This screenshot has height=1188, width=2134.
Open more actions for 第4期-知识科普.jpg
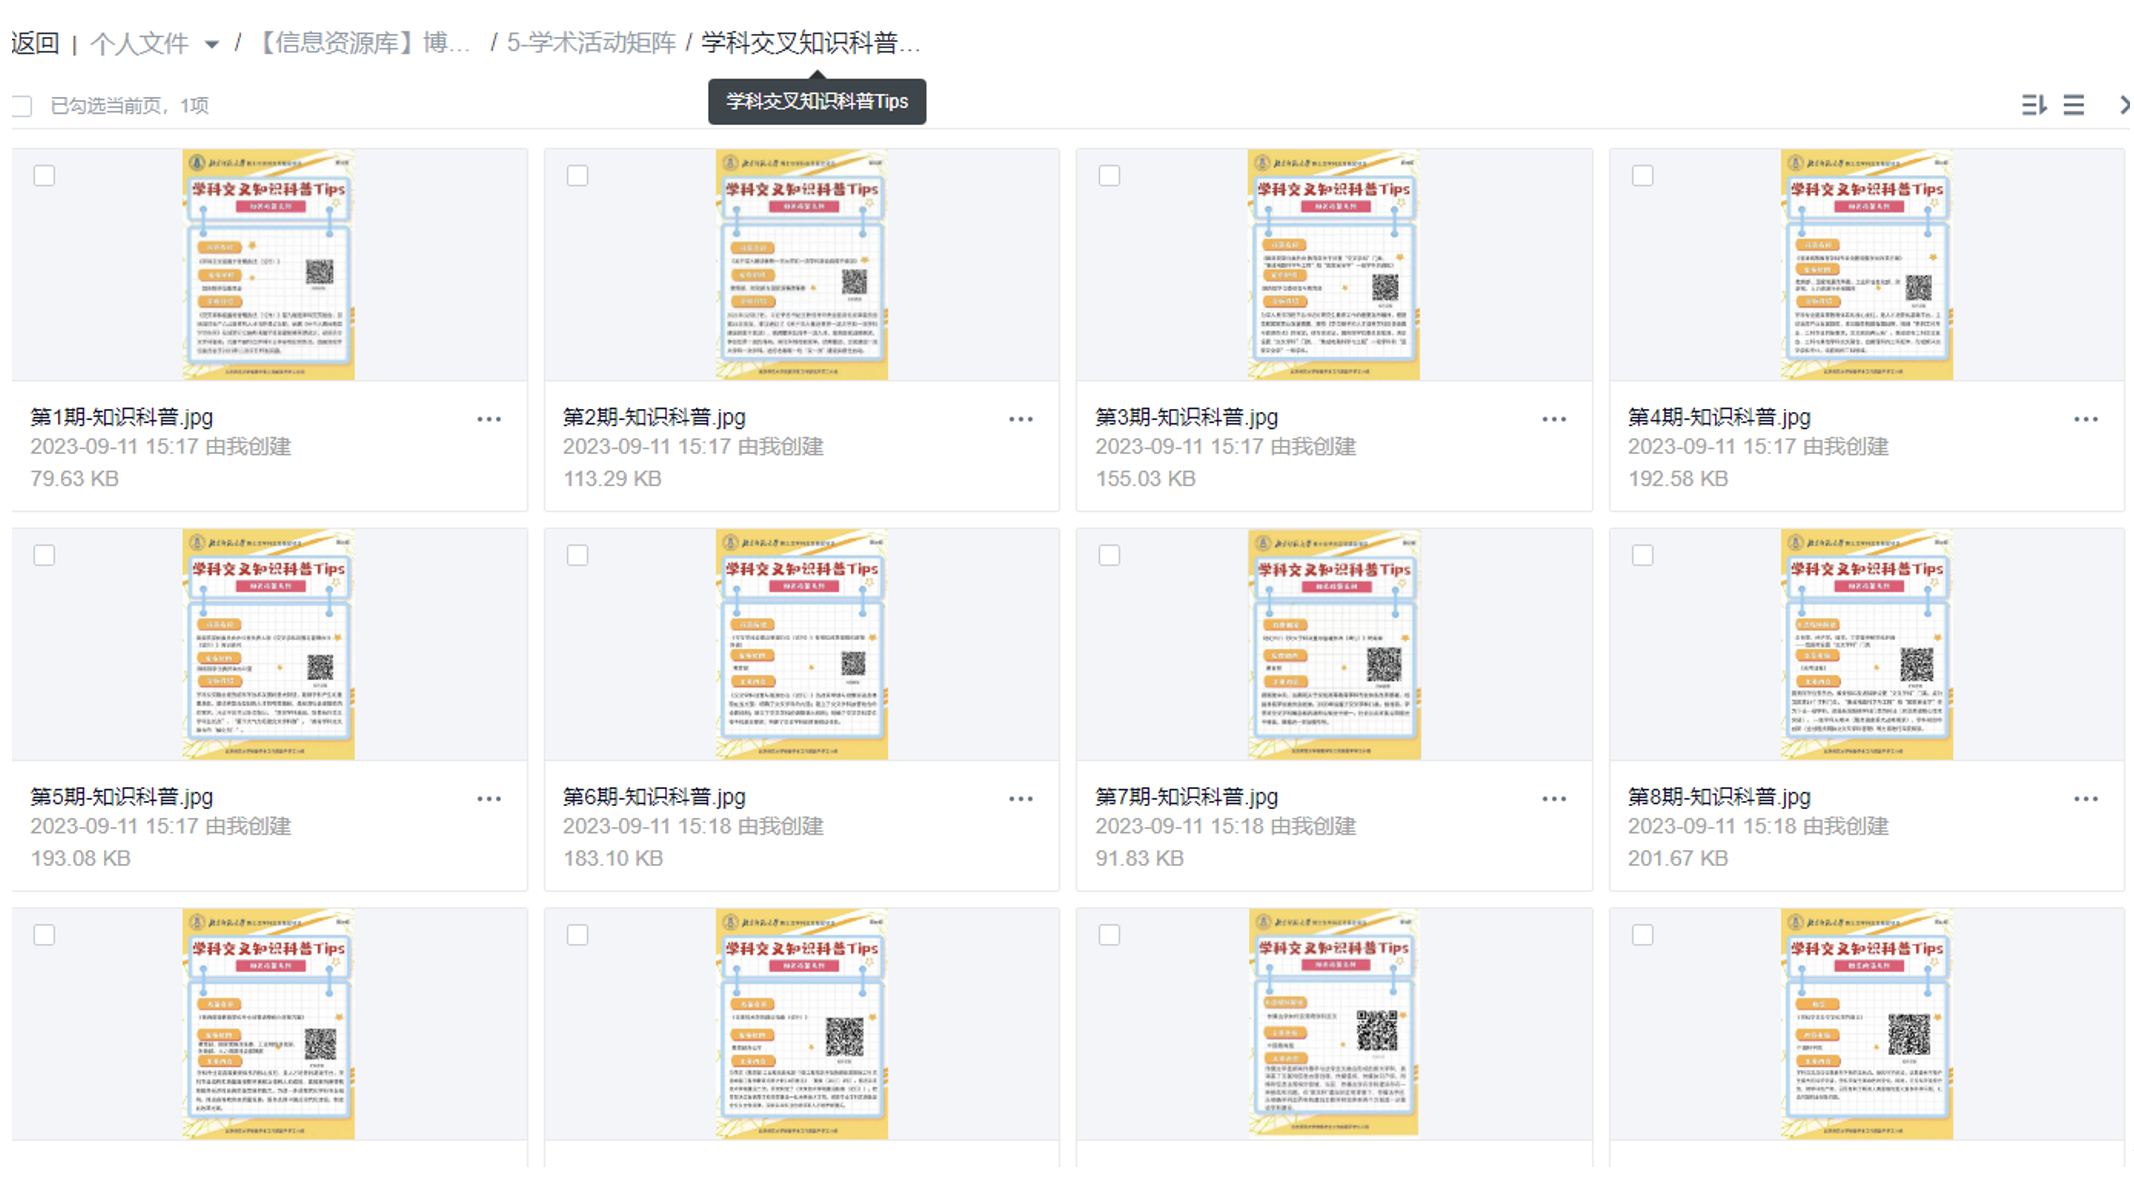tap(2086, 418)
